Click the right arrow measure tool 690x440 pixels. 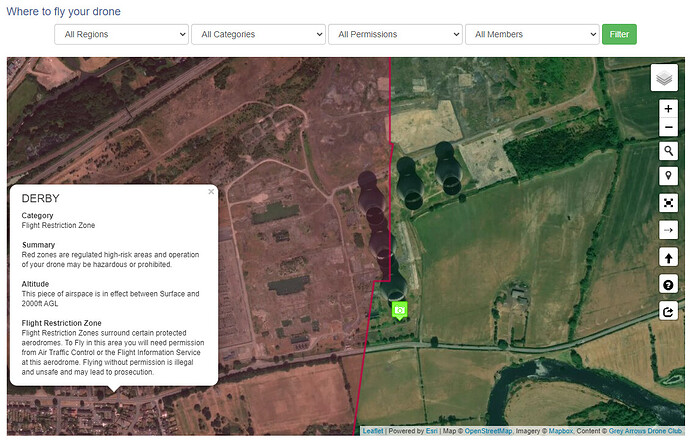(668, 230)
